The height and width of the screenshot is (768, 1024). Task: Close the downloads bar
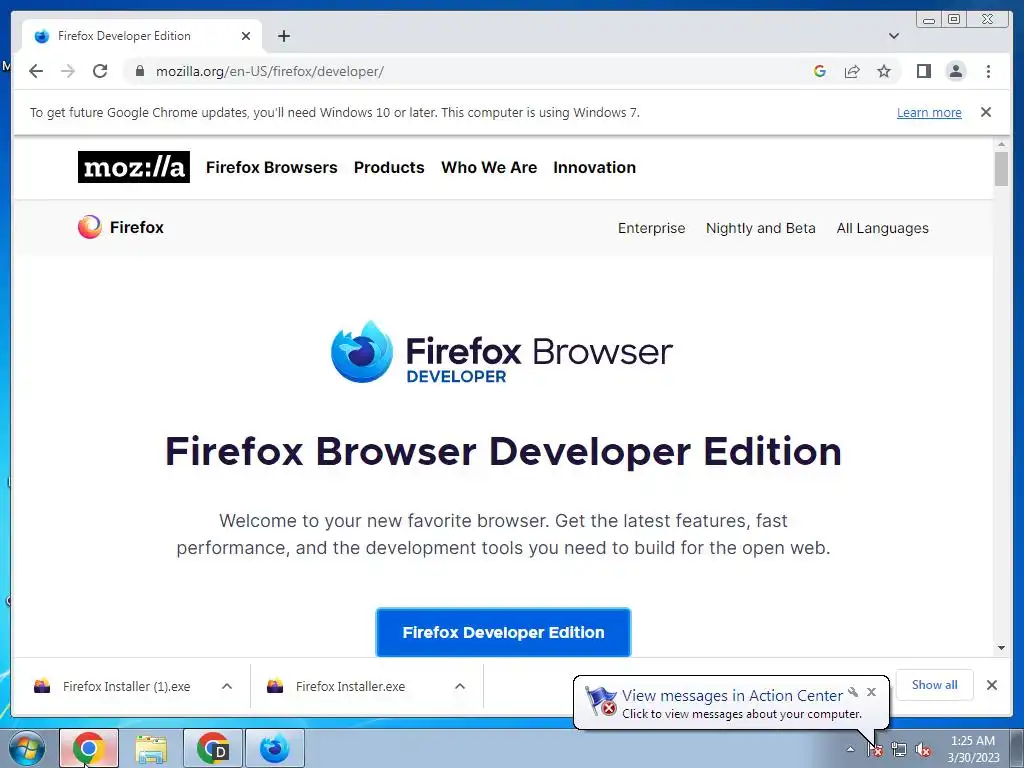click(x=991, y=685)
